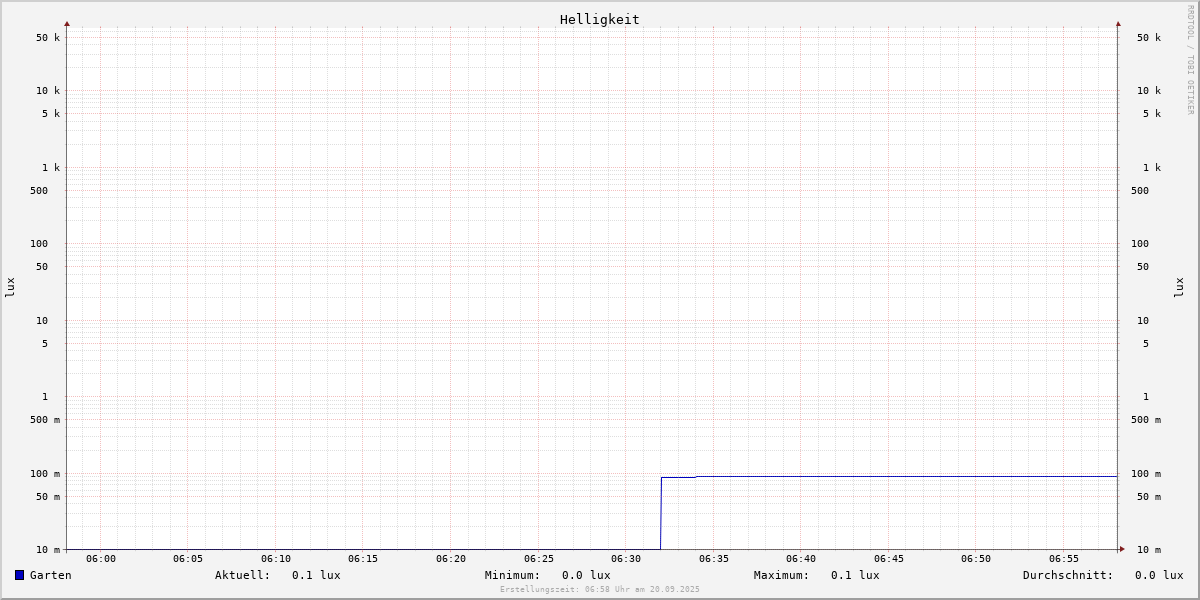This screenshot has width=1200, height=600.
Task: Click the left axis '50 m' label
Action: pyautogui.click(x=48, y=497)
